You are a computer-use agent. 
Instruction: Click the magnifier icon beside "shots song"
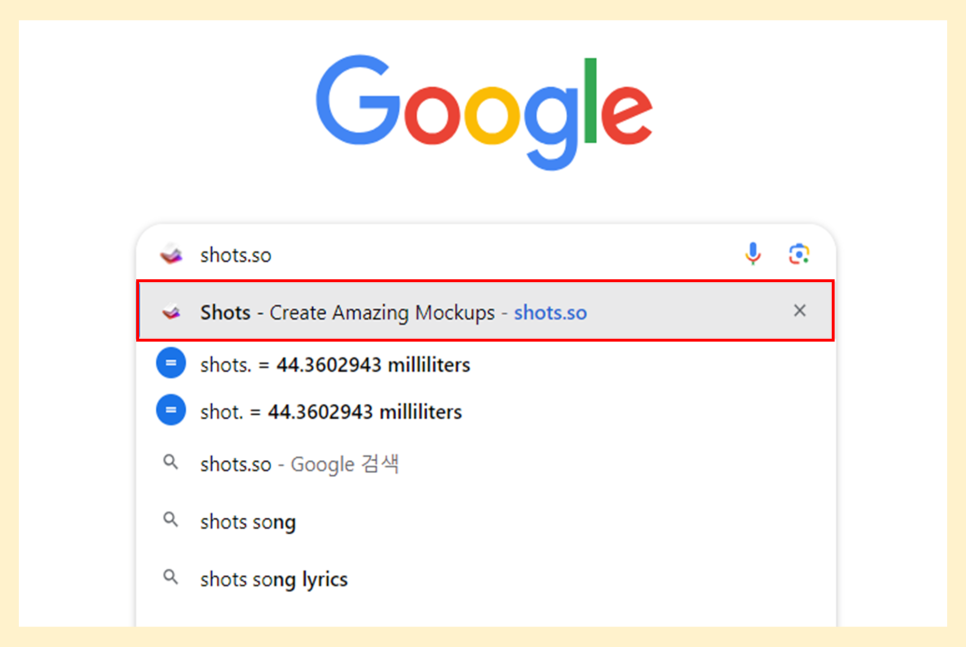click(171, 520)
